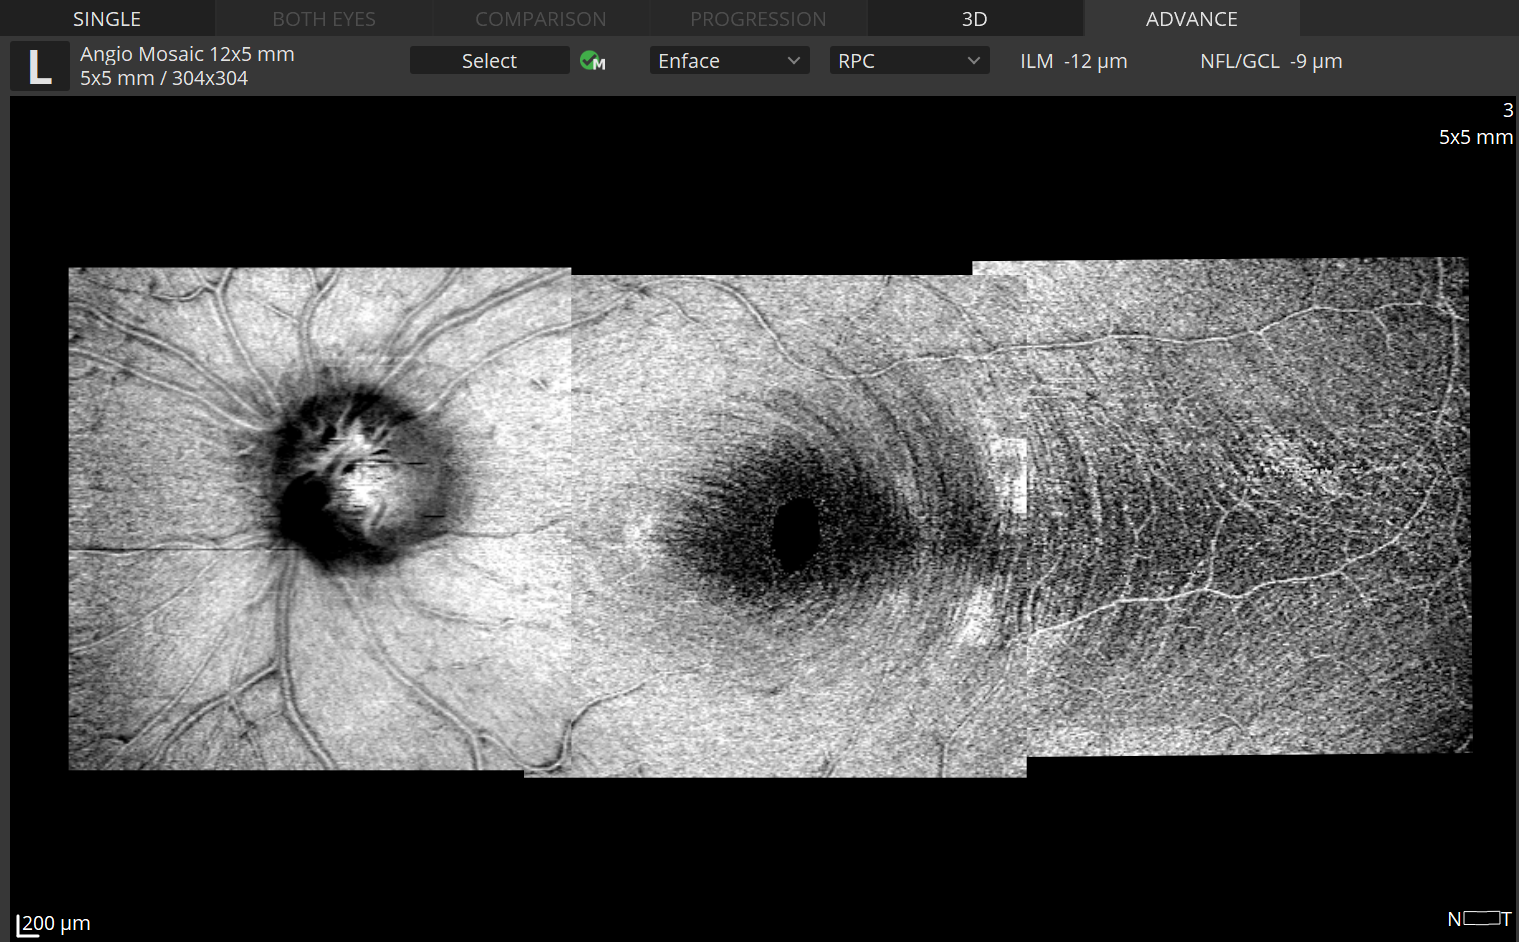Click the N–T orientation indicator icon

pos(1479,918)
